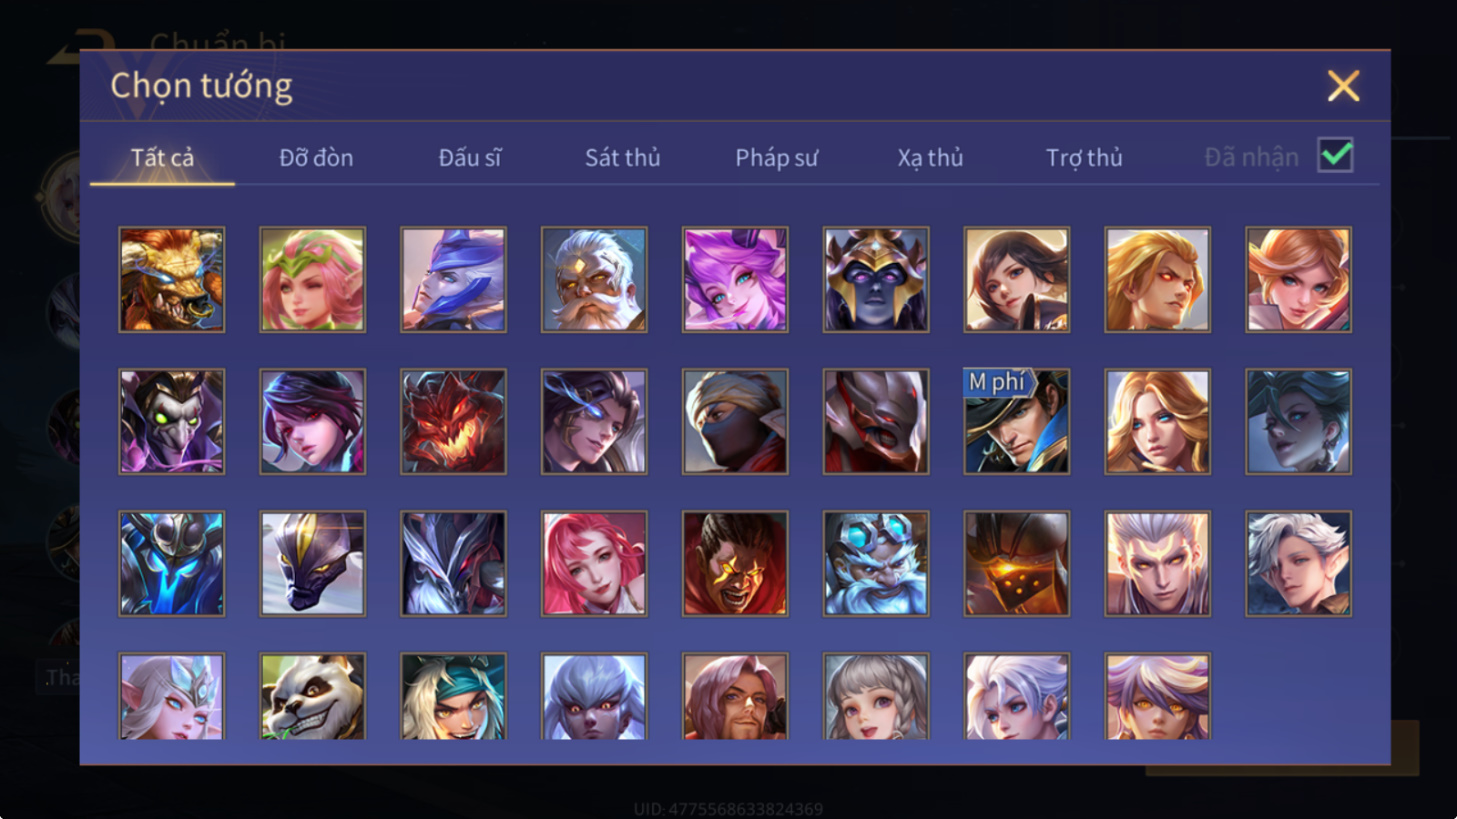Open the Sát thủ tab
The height and width of the screenshot is (819, 1457).
coord(622,158)
